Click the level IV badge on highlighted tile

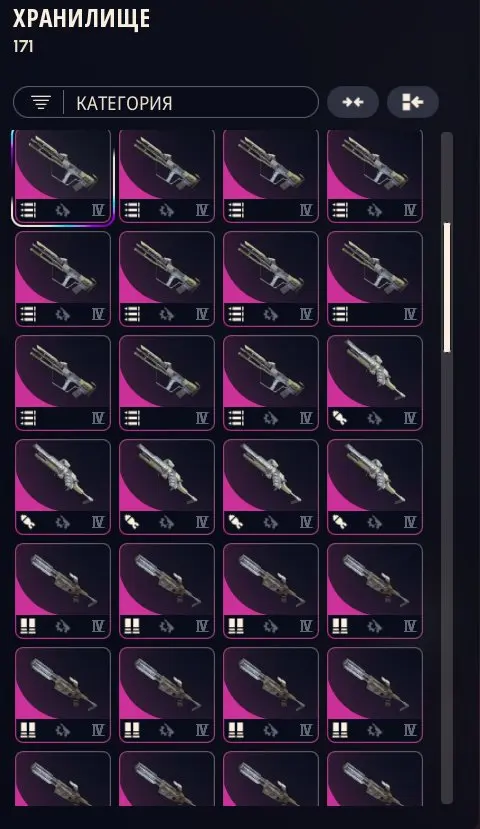pos(98,210)
